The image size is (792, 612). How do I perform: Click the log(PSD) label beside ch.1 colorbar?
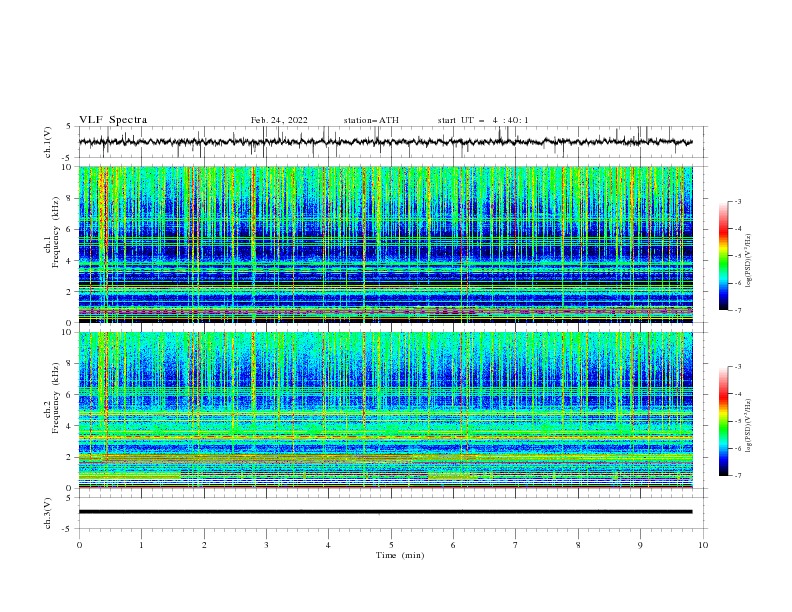749,261
